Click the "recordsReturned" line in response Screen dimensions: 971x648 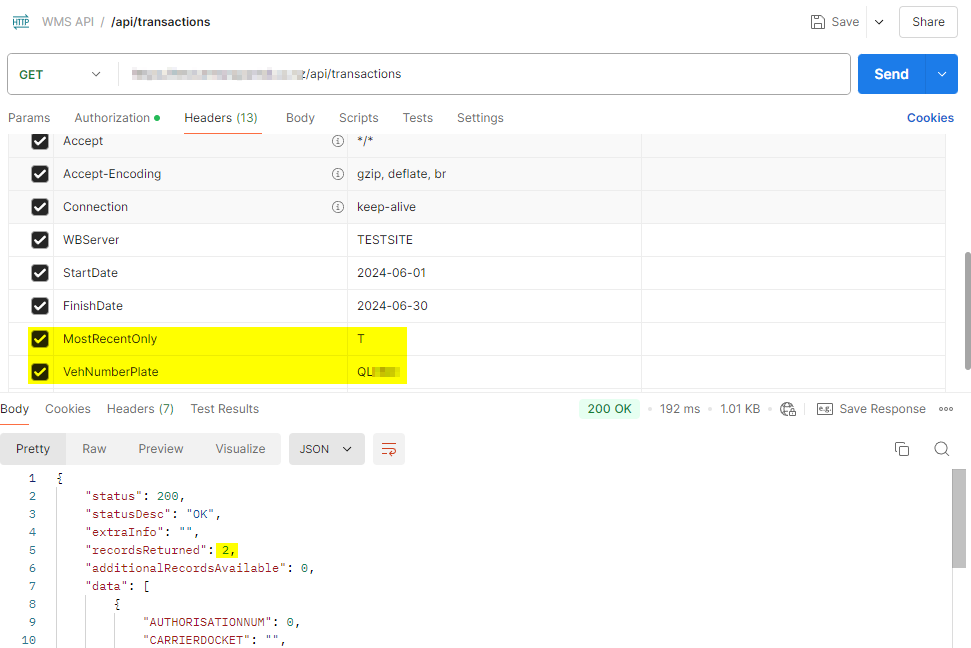[161, 550]
